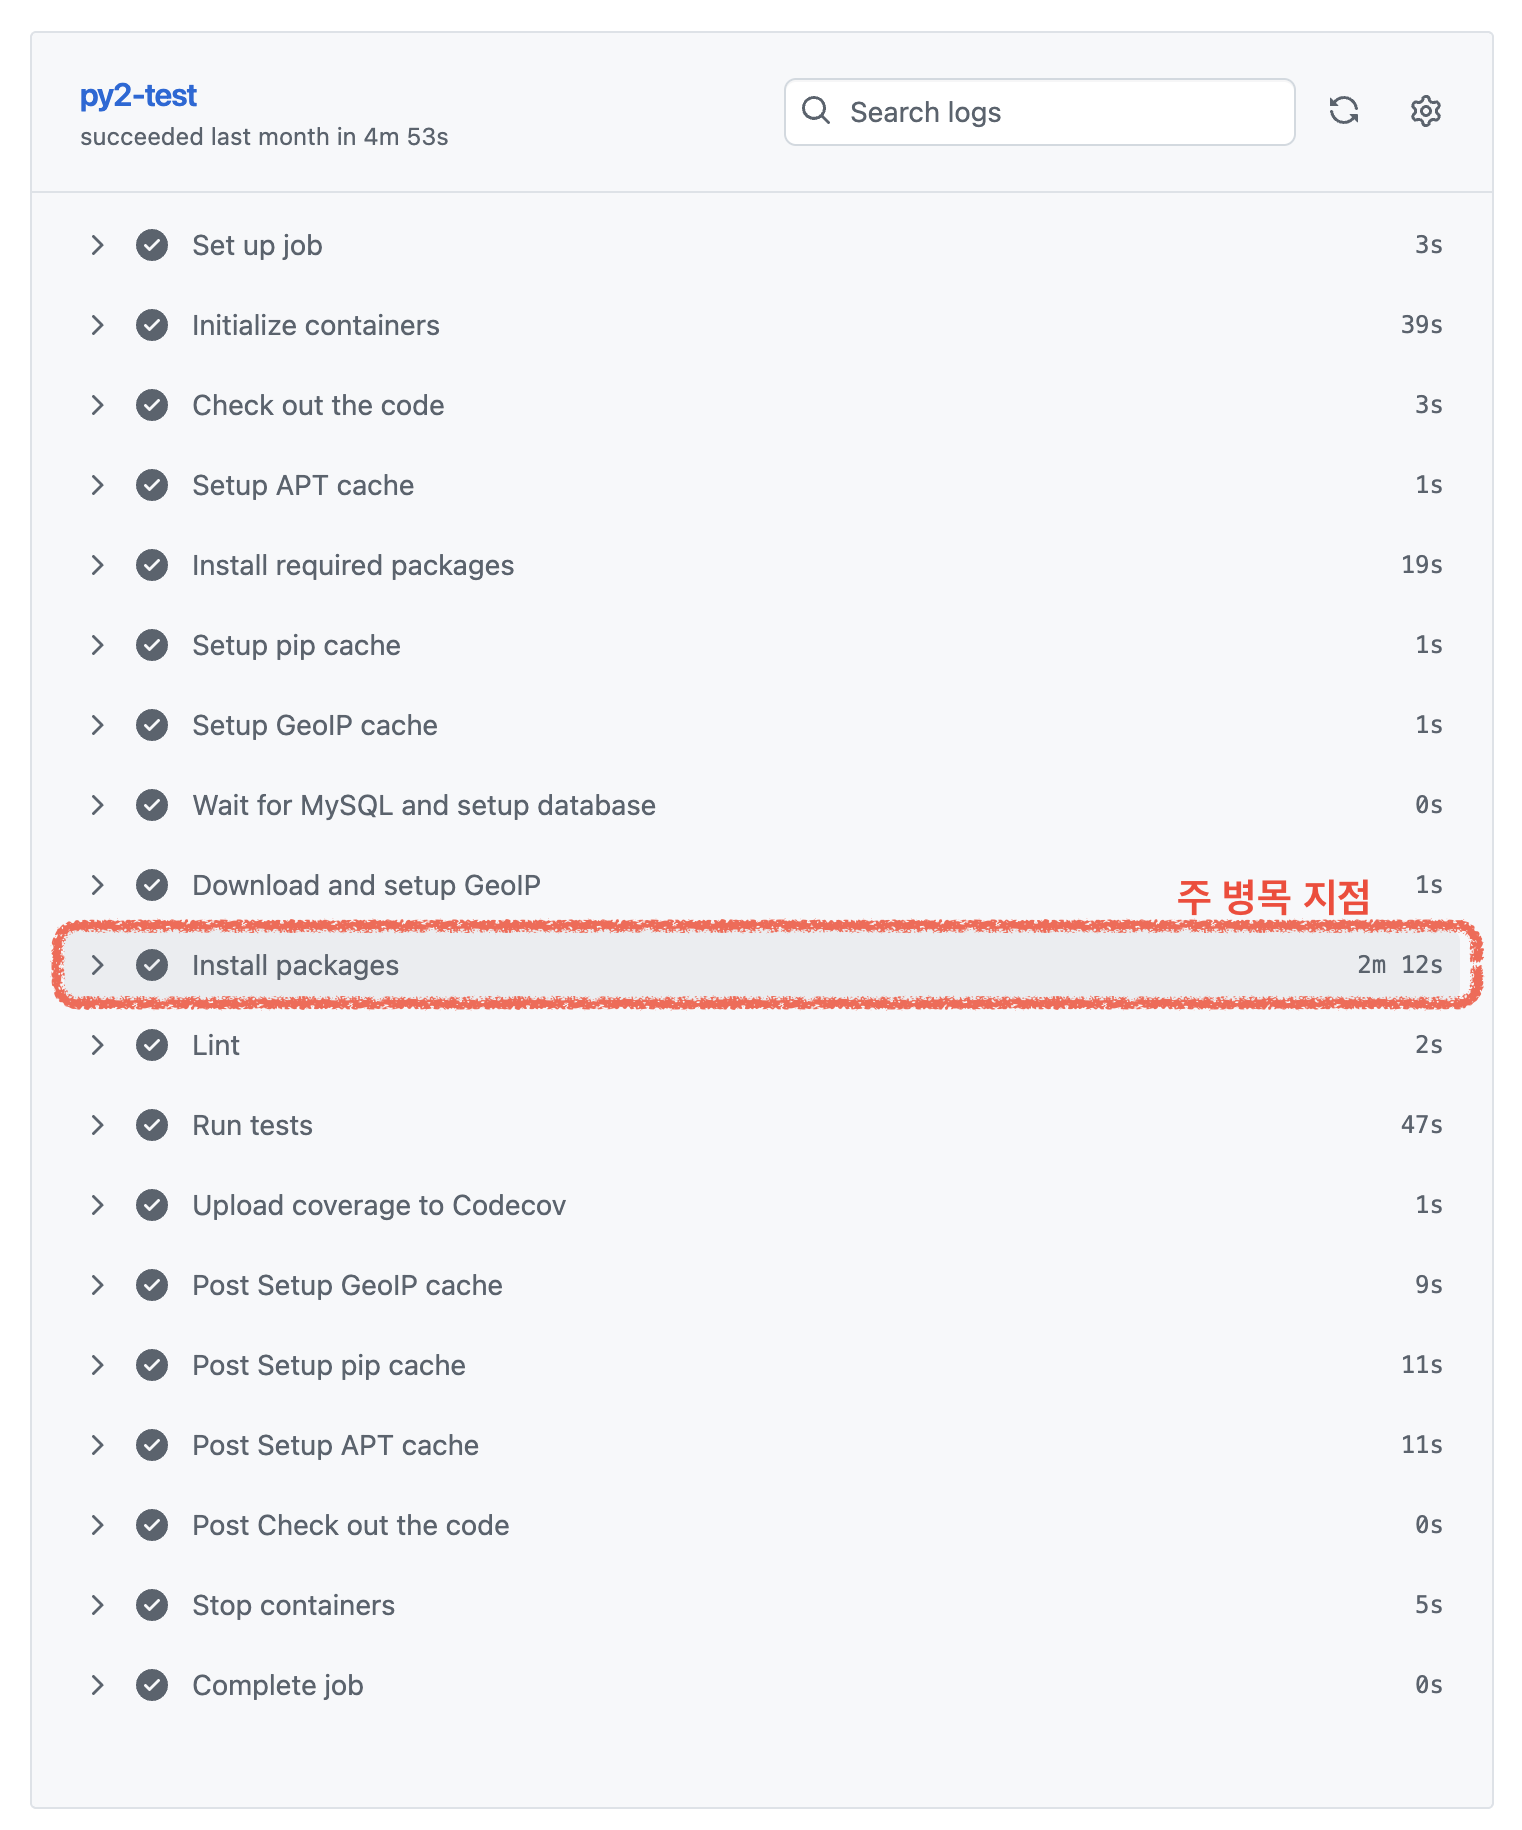Click the Complete job success checkmark icon
Screen dimensions: 1522x1830
(x=152, y=1685)
